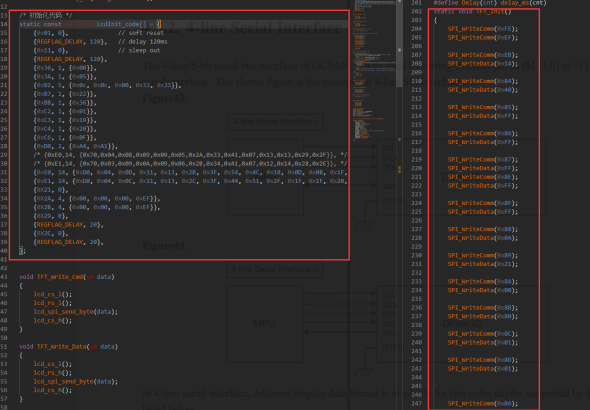
Task: Click the active {0xE0, 14 gamma entry
Action: tap(190, 172)
